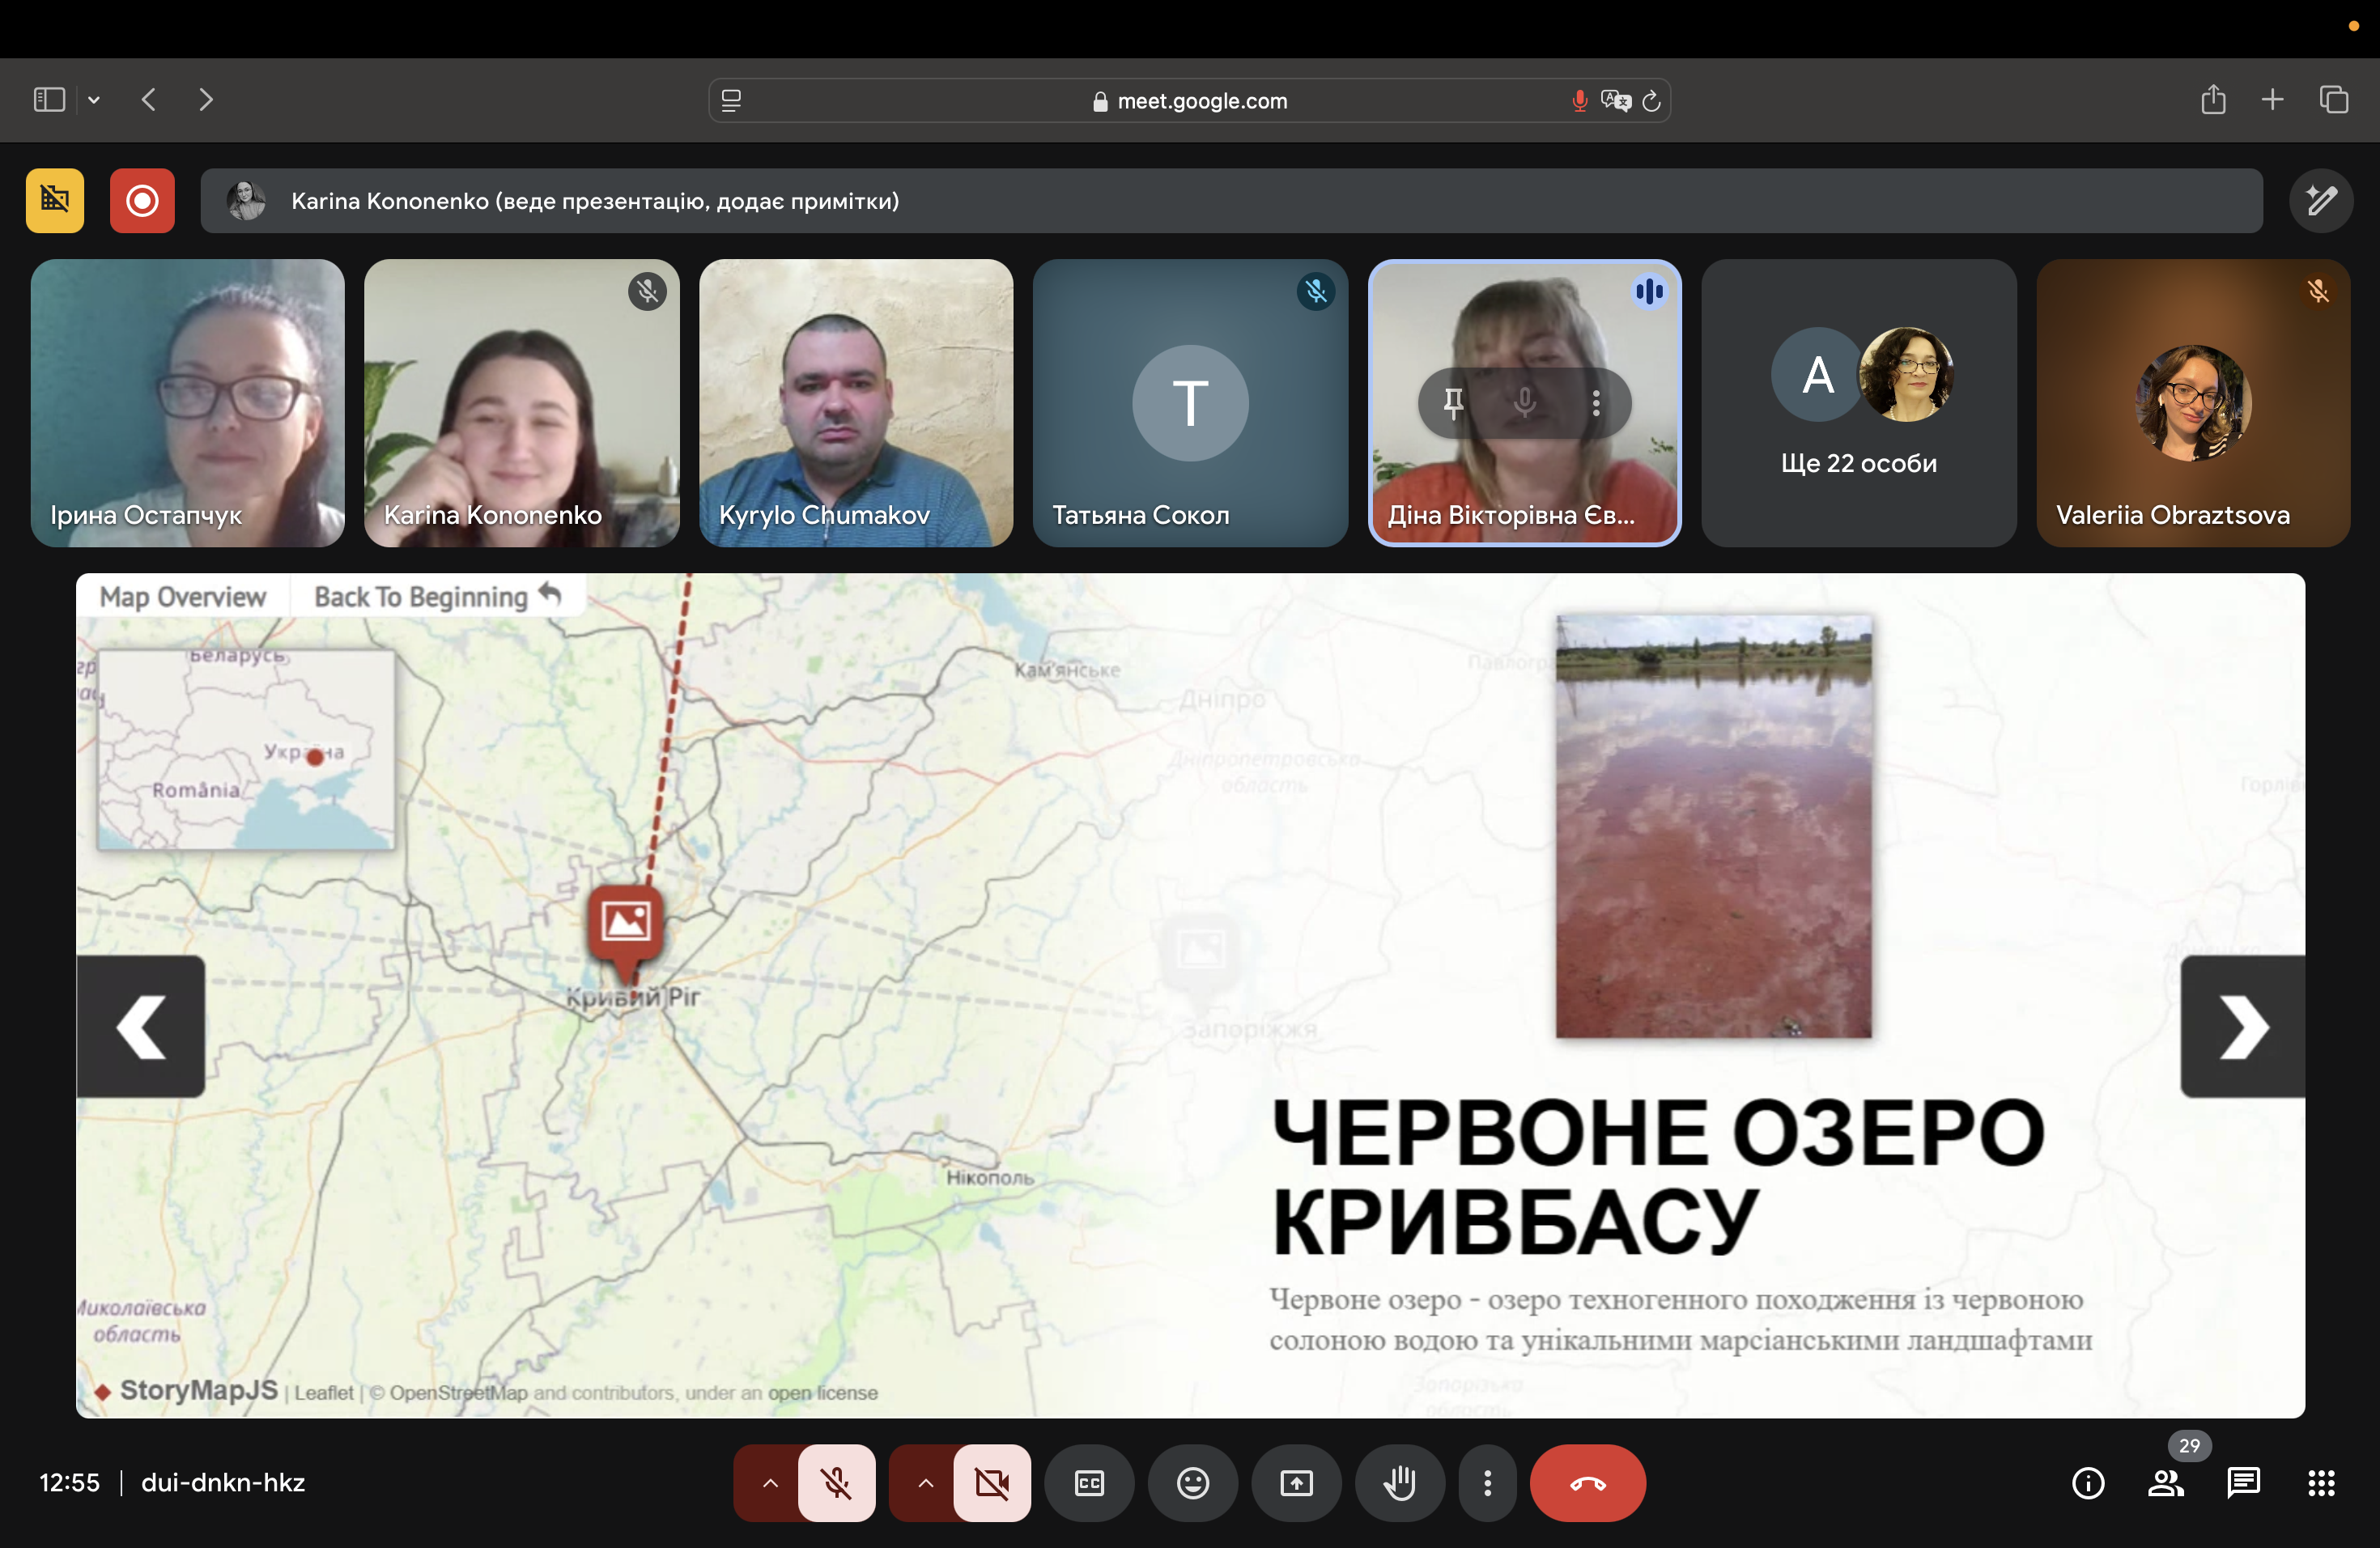Screen dimensions: 2380x1548
Task: Click Back To Beginning
Action: (x=437, y=597)
